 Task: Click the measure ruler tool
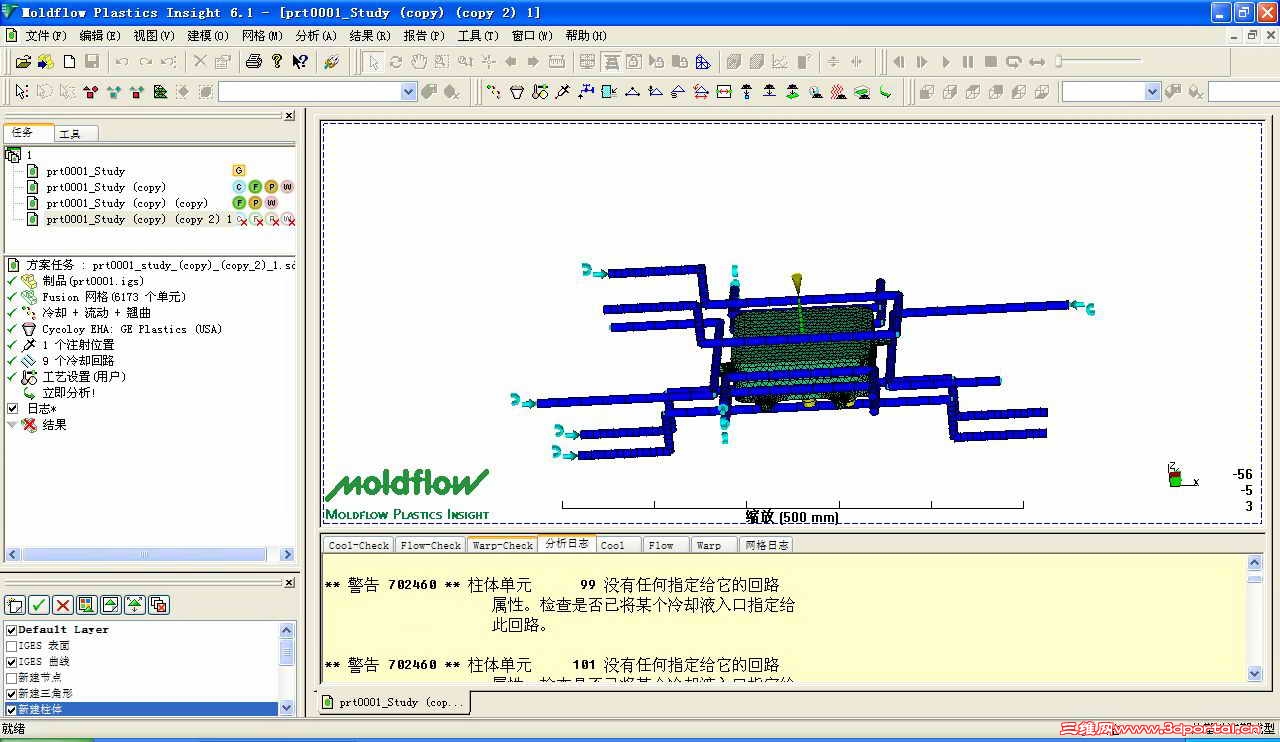click(x=557, y=61)
